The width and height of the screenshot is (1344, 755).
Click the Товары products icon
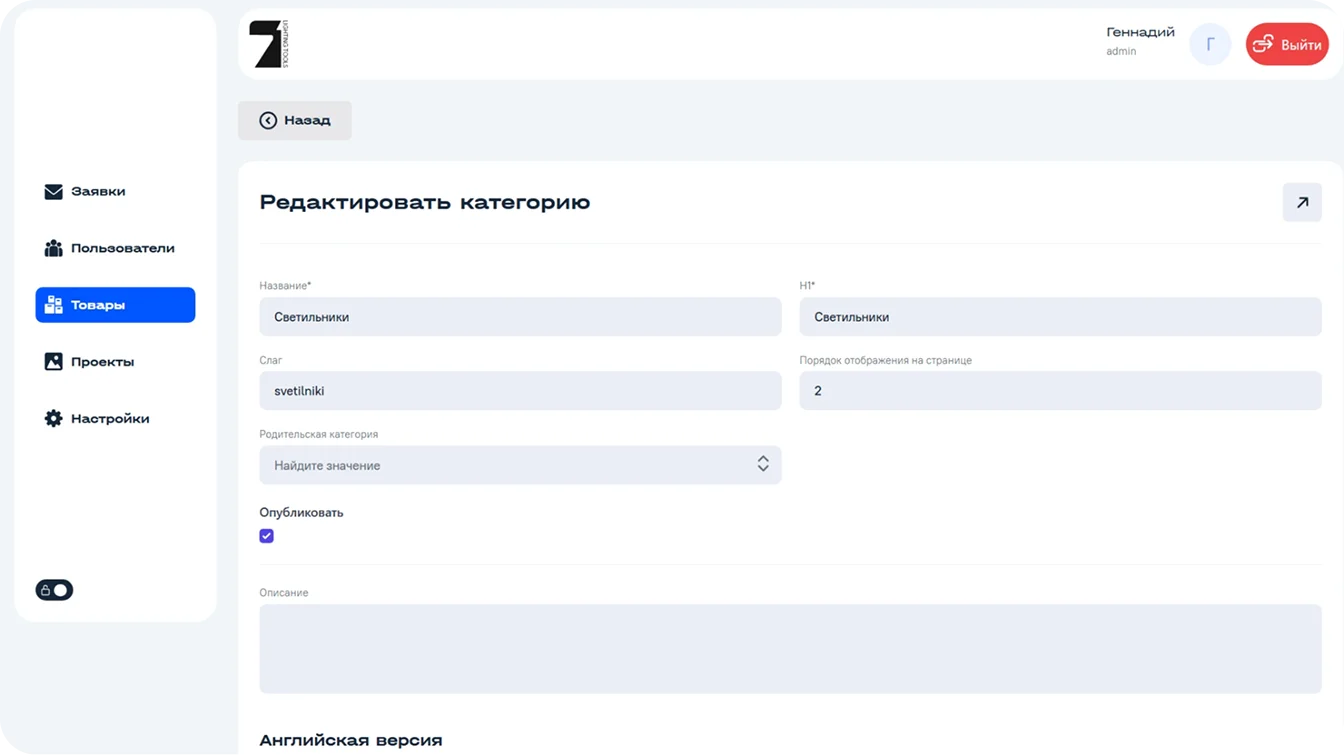pos(53,304)
